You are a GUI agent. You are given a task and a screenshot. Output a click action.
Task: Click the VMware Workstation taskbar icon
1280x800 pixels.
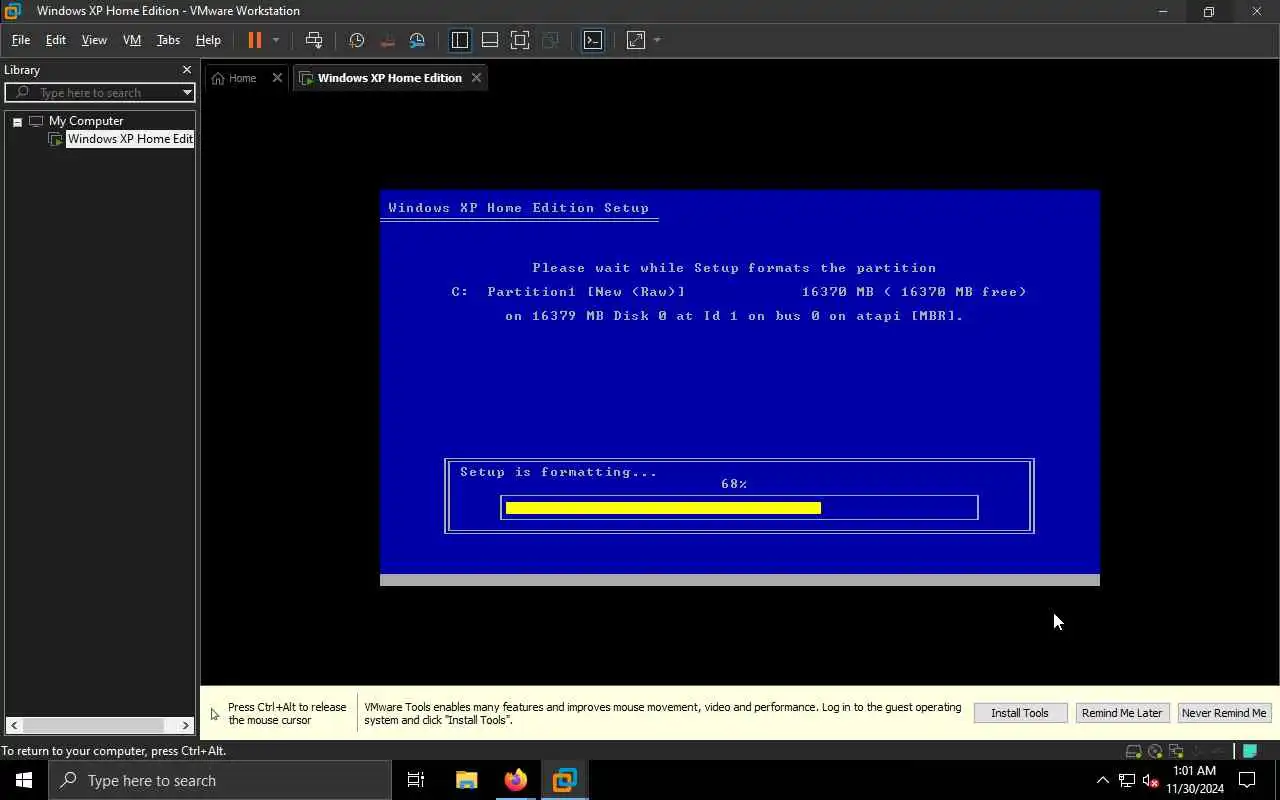(x=565, y=780)
